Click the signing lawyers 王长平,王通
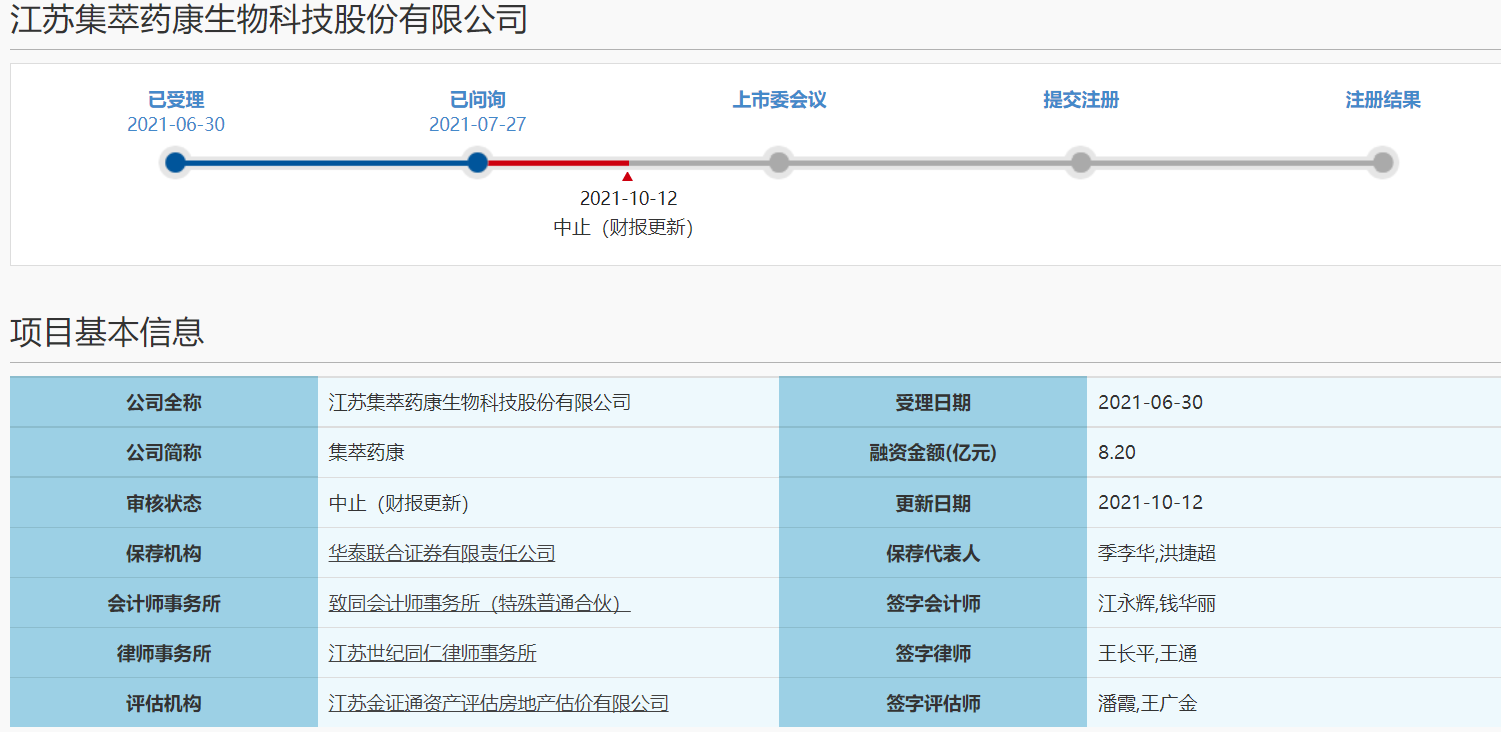The width and height of the screenshot is (1501, 732). (x=1148, y=653)
